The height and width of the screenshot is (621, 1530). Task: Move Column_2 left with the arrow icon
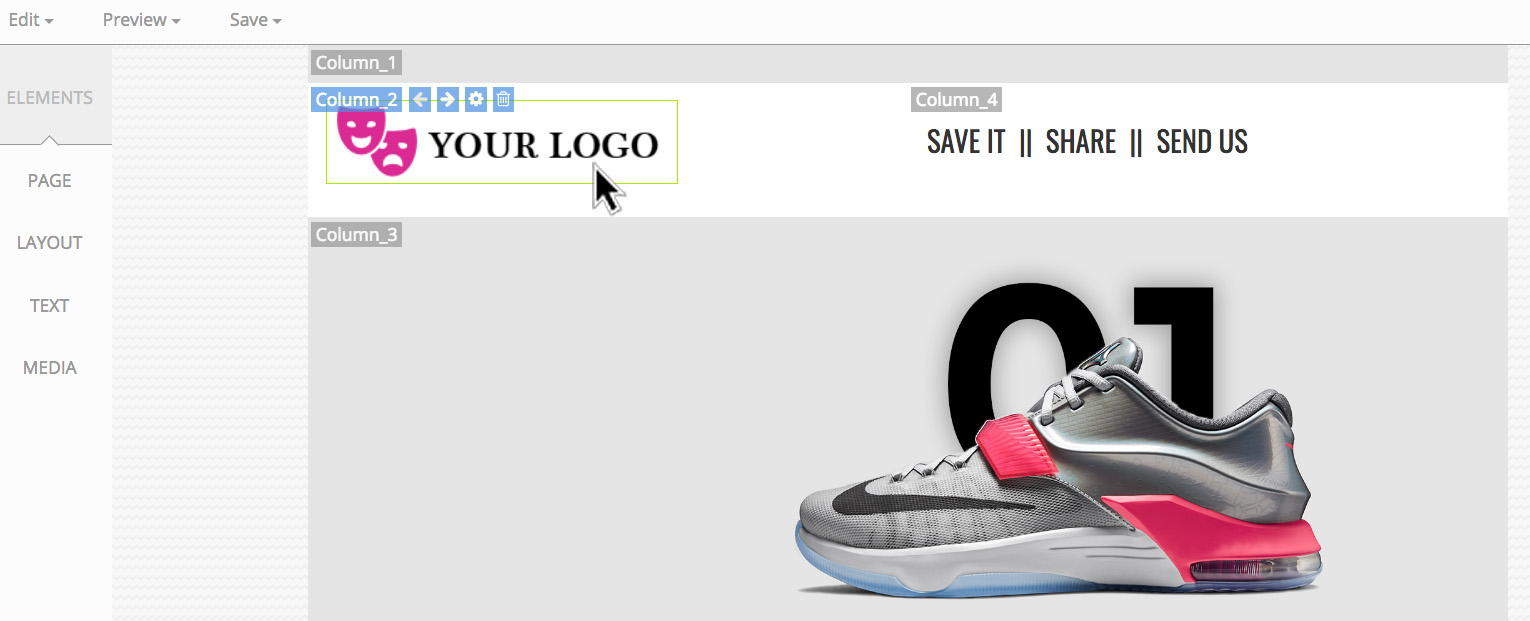(420, 99)
